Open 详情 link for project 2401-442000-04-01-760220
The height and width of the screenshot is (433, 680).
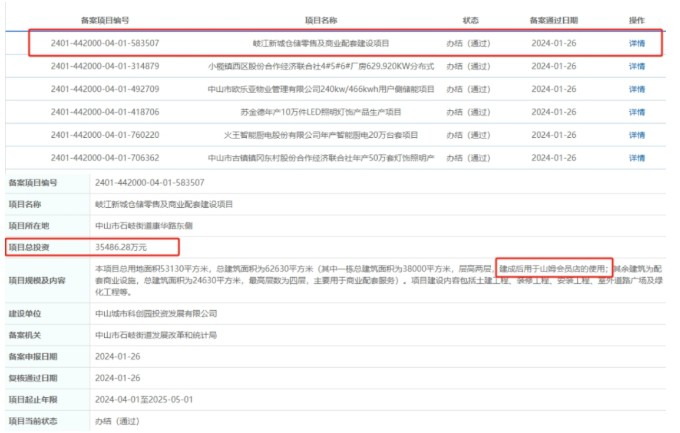coord(636,134)
